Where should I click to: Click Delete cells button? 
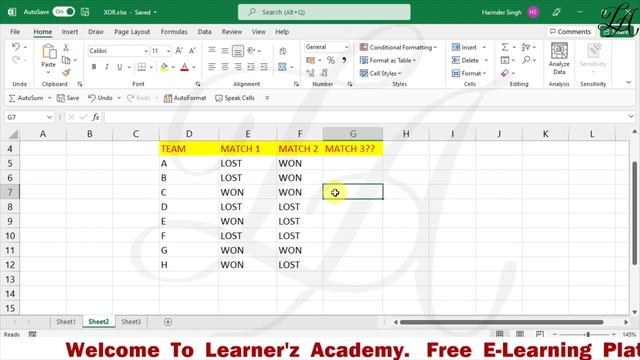tap(465, 60)
